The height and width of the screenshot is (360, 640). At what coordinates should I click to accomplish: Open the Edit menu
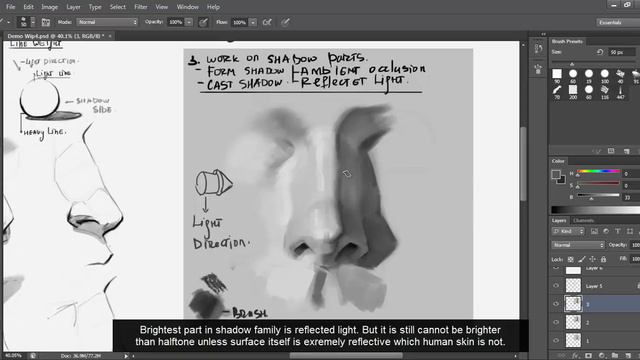28,7
